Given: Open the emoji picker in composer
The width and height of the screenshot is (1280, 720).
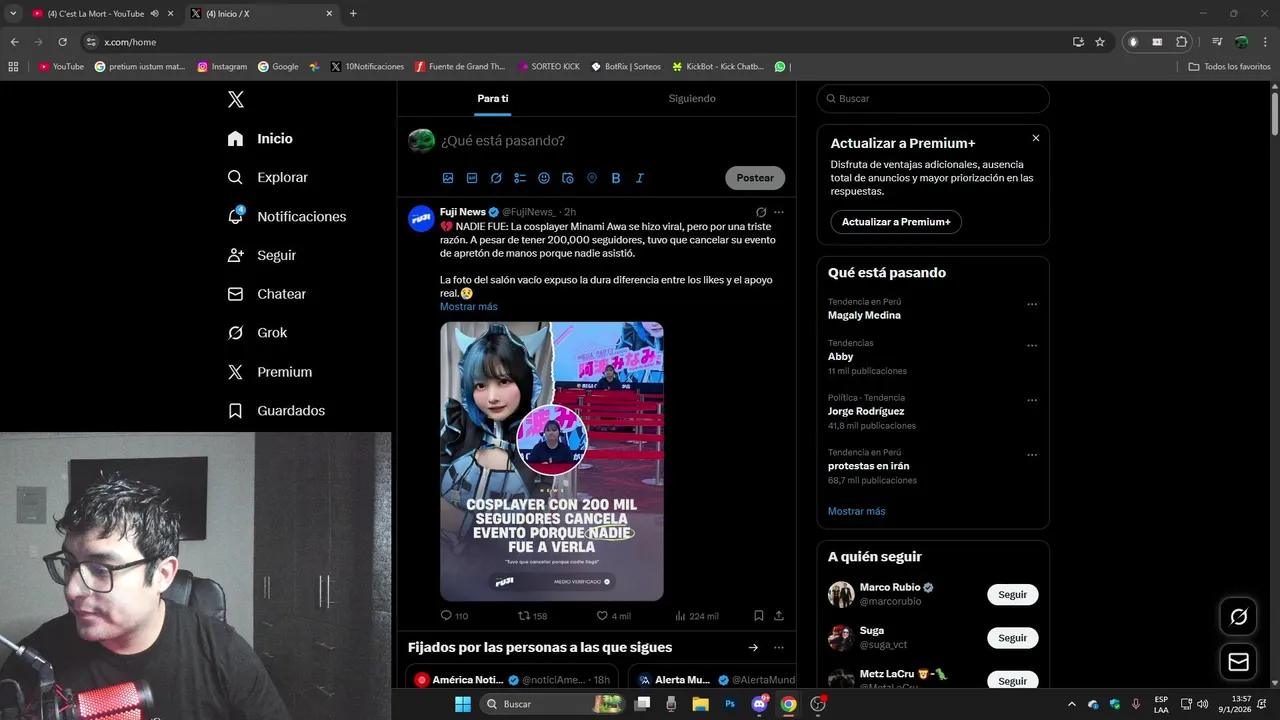Looking at the screenshot, I should pyautogui.click(x=544, y=178).
